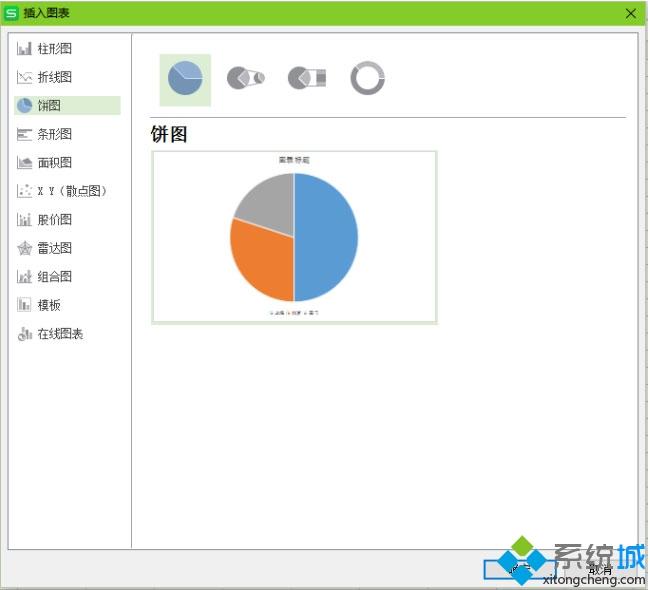The image size is (650, 590).
Task: Click the 雷达图 radar chart icon
Action: (x=24, y=248)
